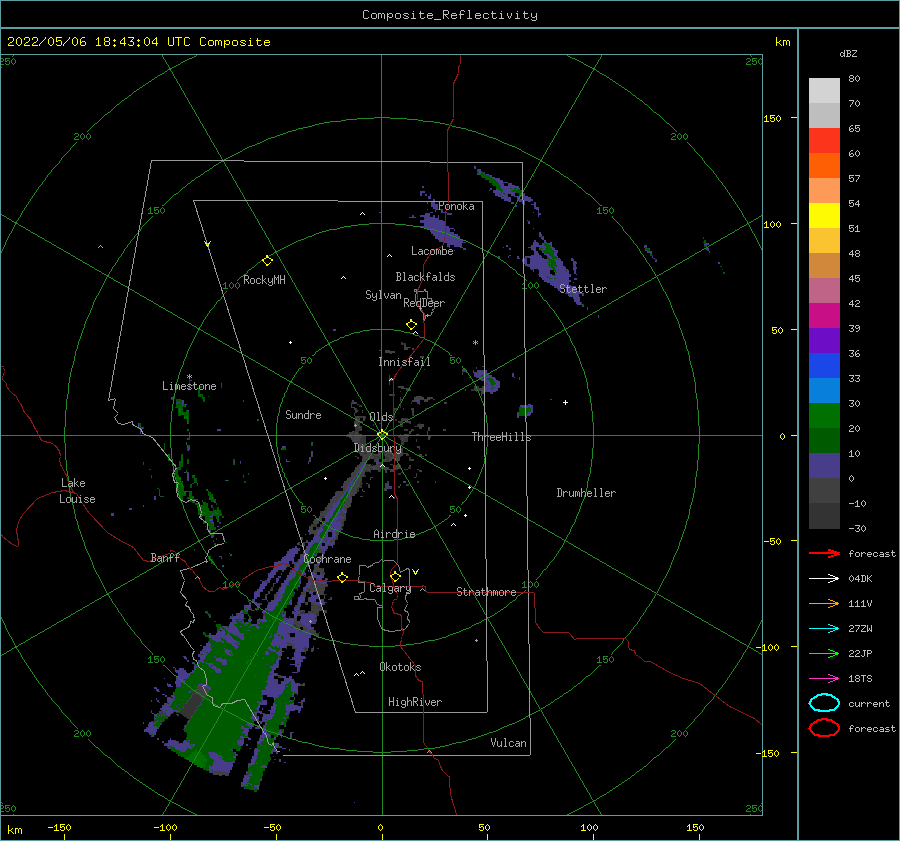This screenshot has height=841, width=900.
Task: Click the white 04DK arrow legend icon
Action: 824,579
